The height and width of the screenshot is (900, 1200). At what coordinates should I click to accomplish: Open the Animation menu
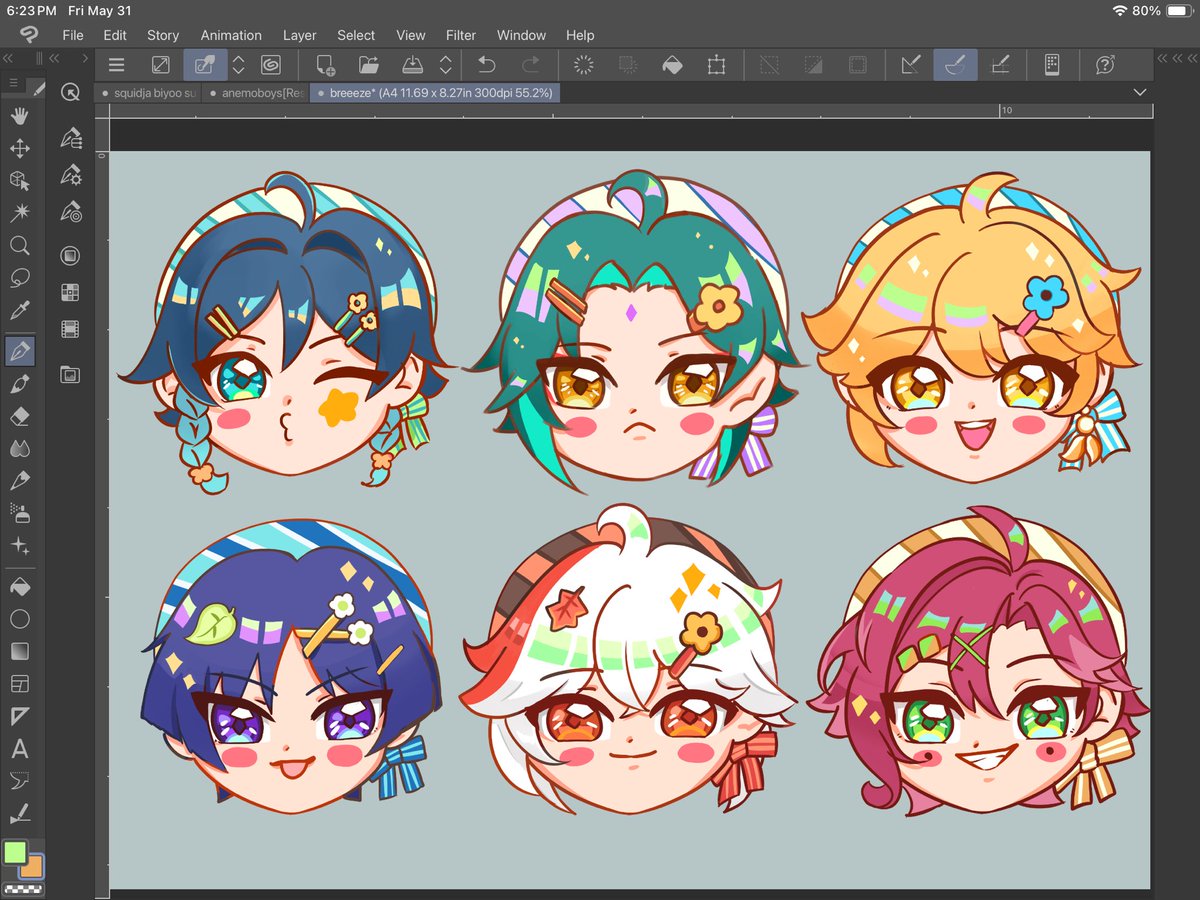click(x=231, y=35)
